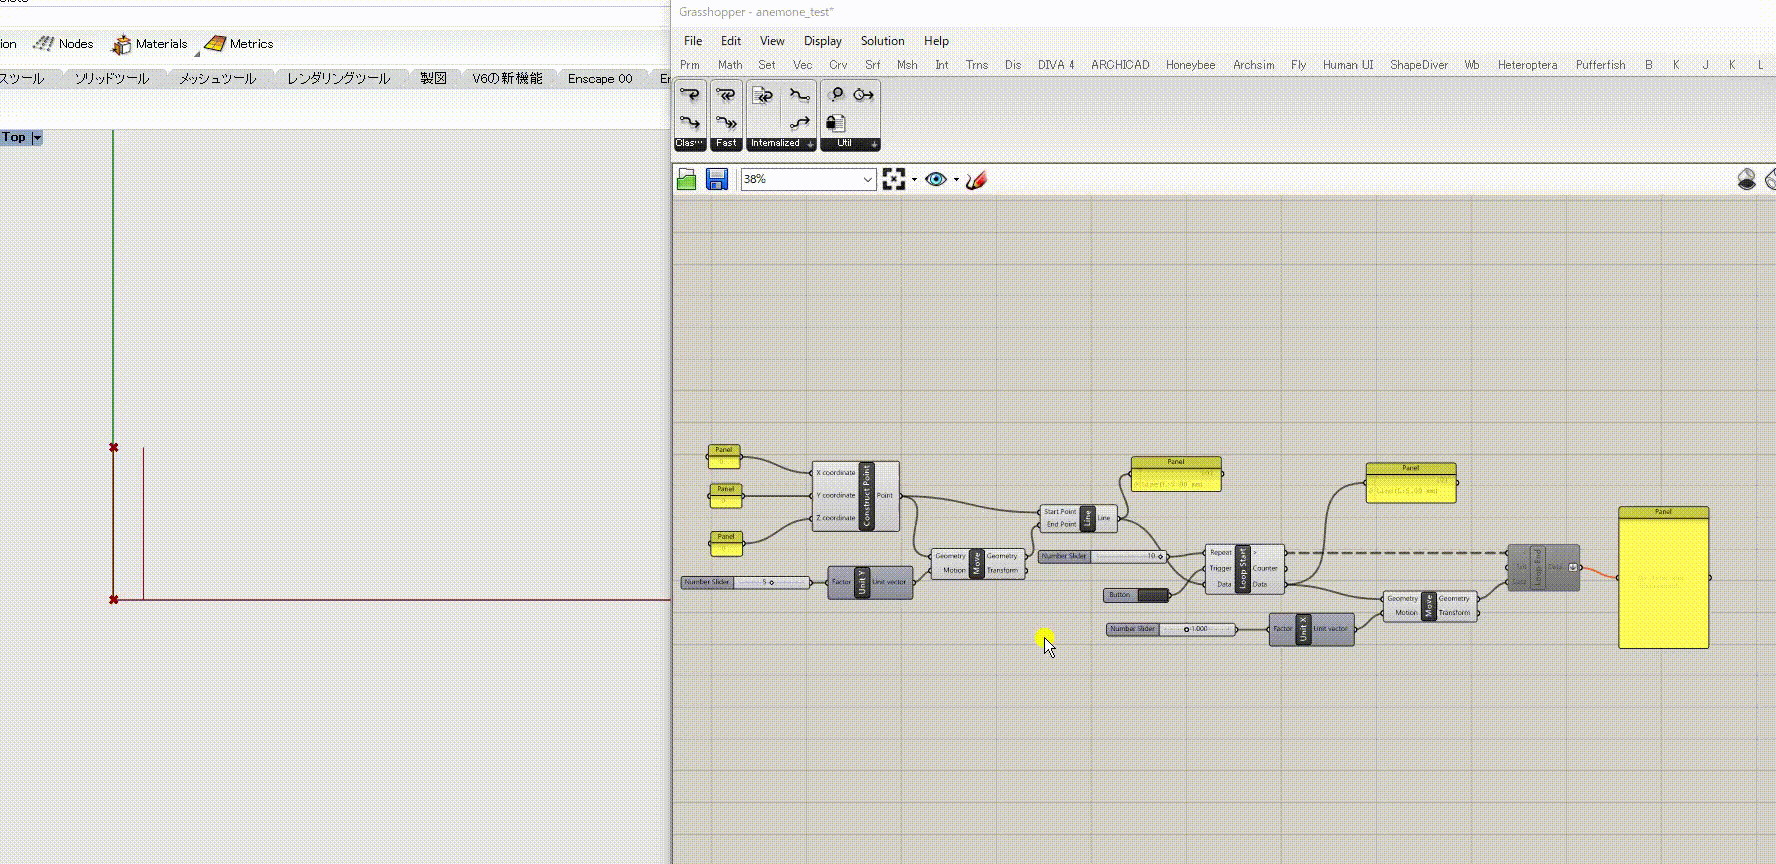
Task: Expand the Util group arrow
Action: click(874, 144)
